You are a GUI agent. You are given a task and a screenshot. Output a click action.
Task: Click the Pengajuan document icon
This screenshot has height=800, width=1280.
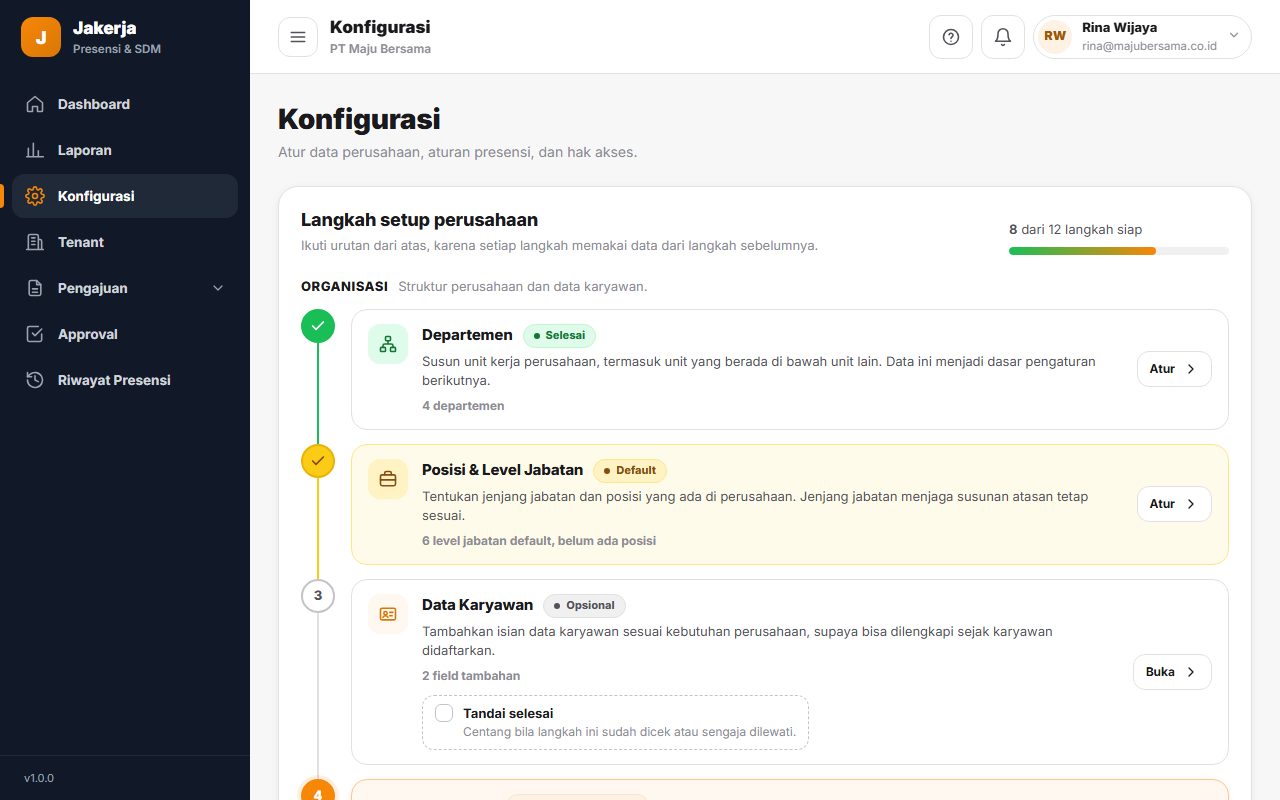tap(35, 288)
